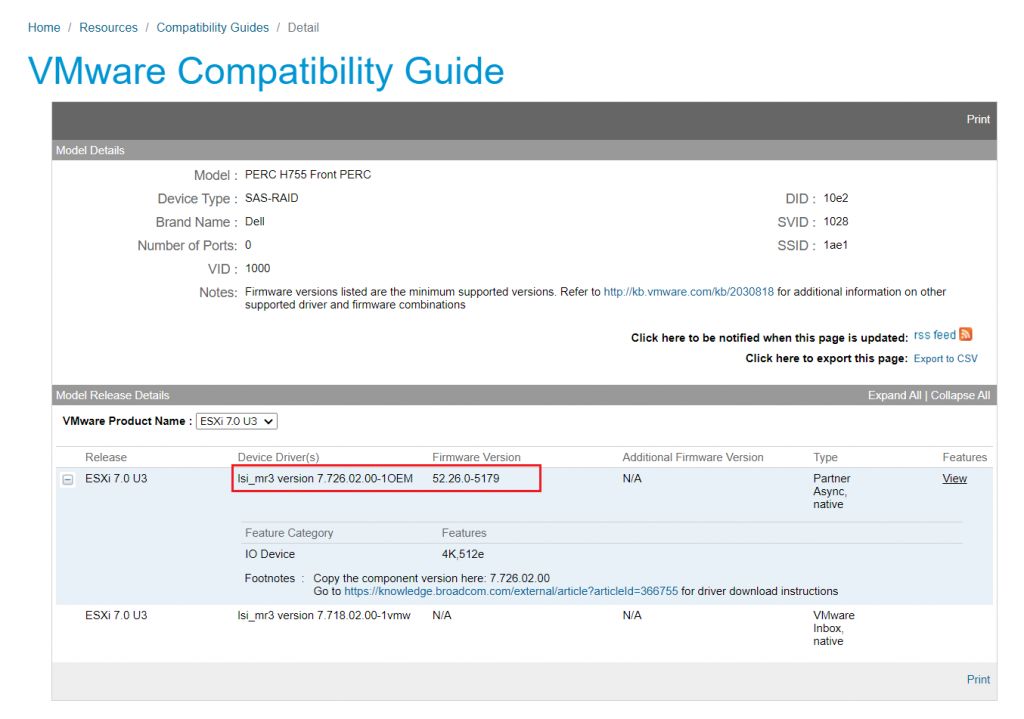Click the rss feed text link
The image size is (1024, 719).
tap(935, 335)
